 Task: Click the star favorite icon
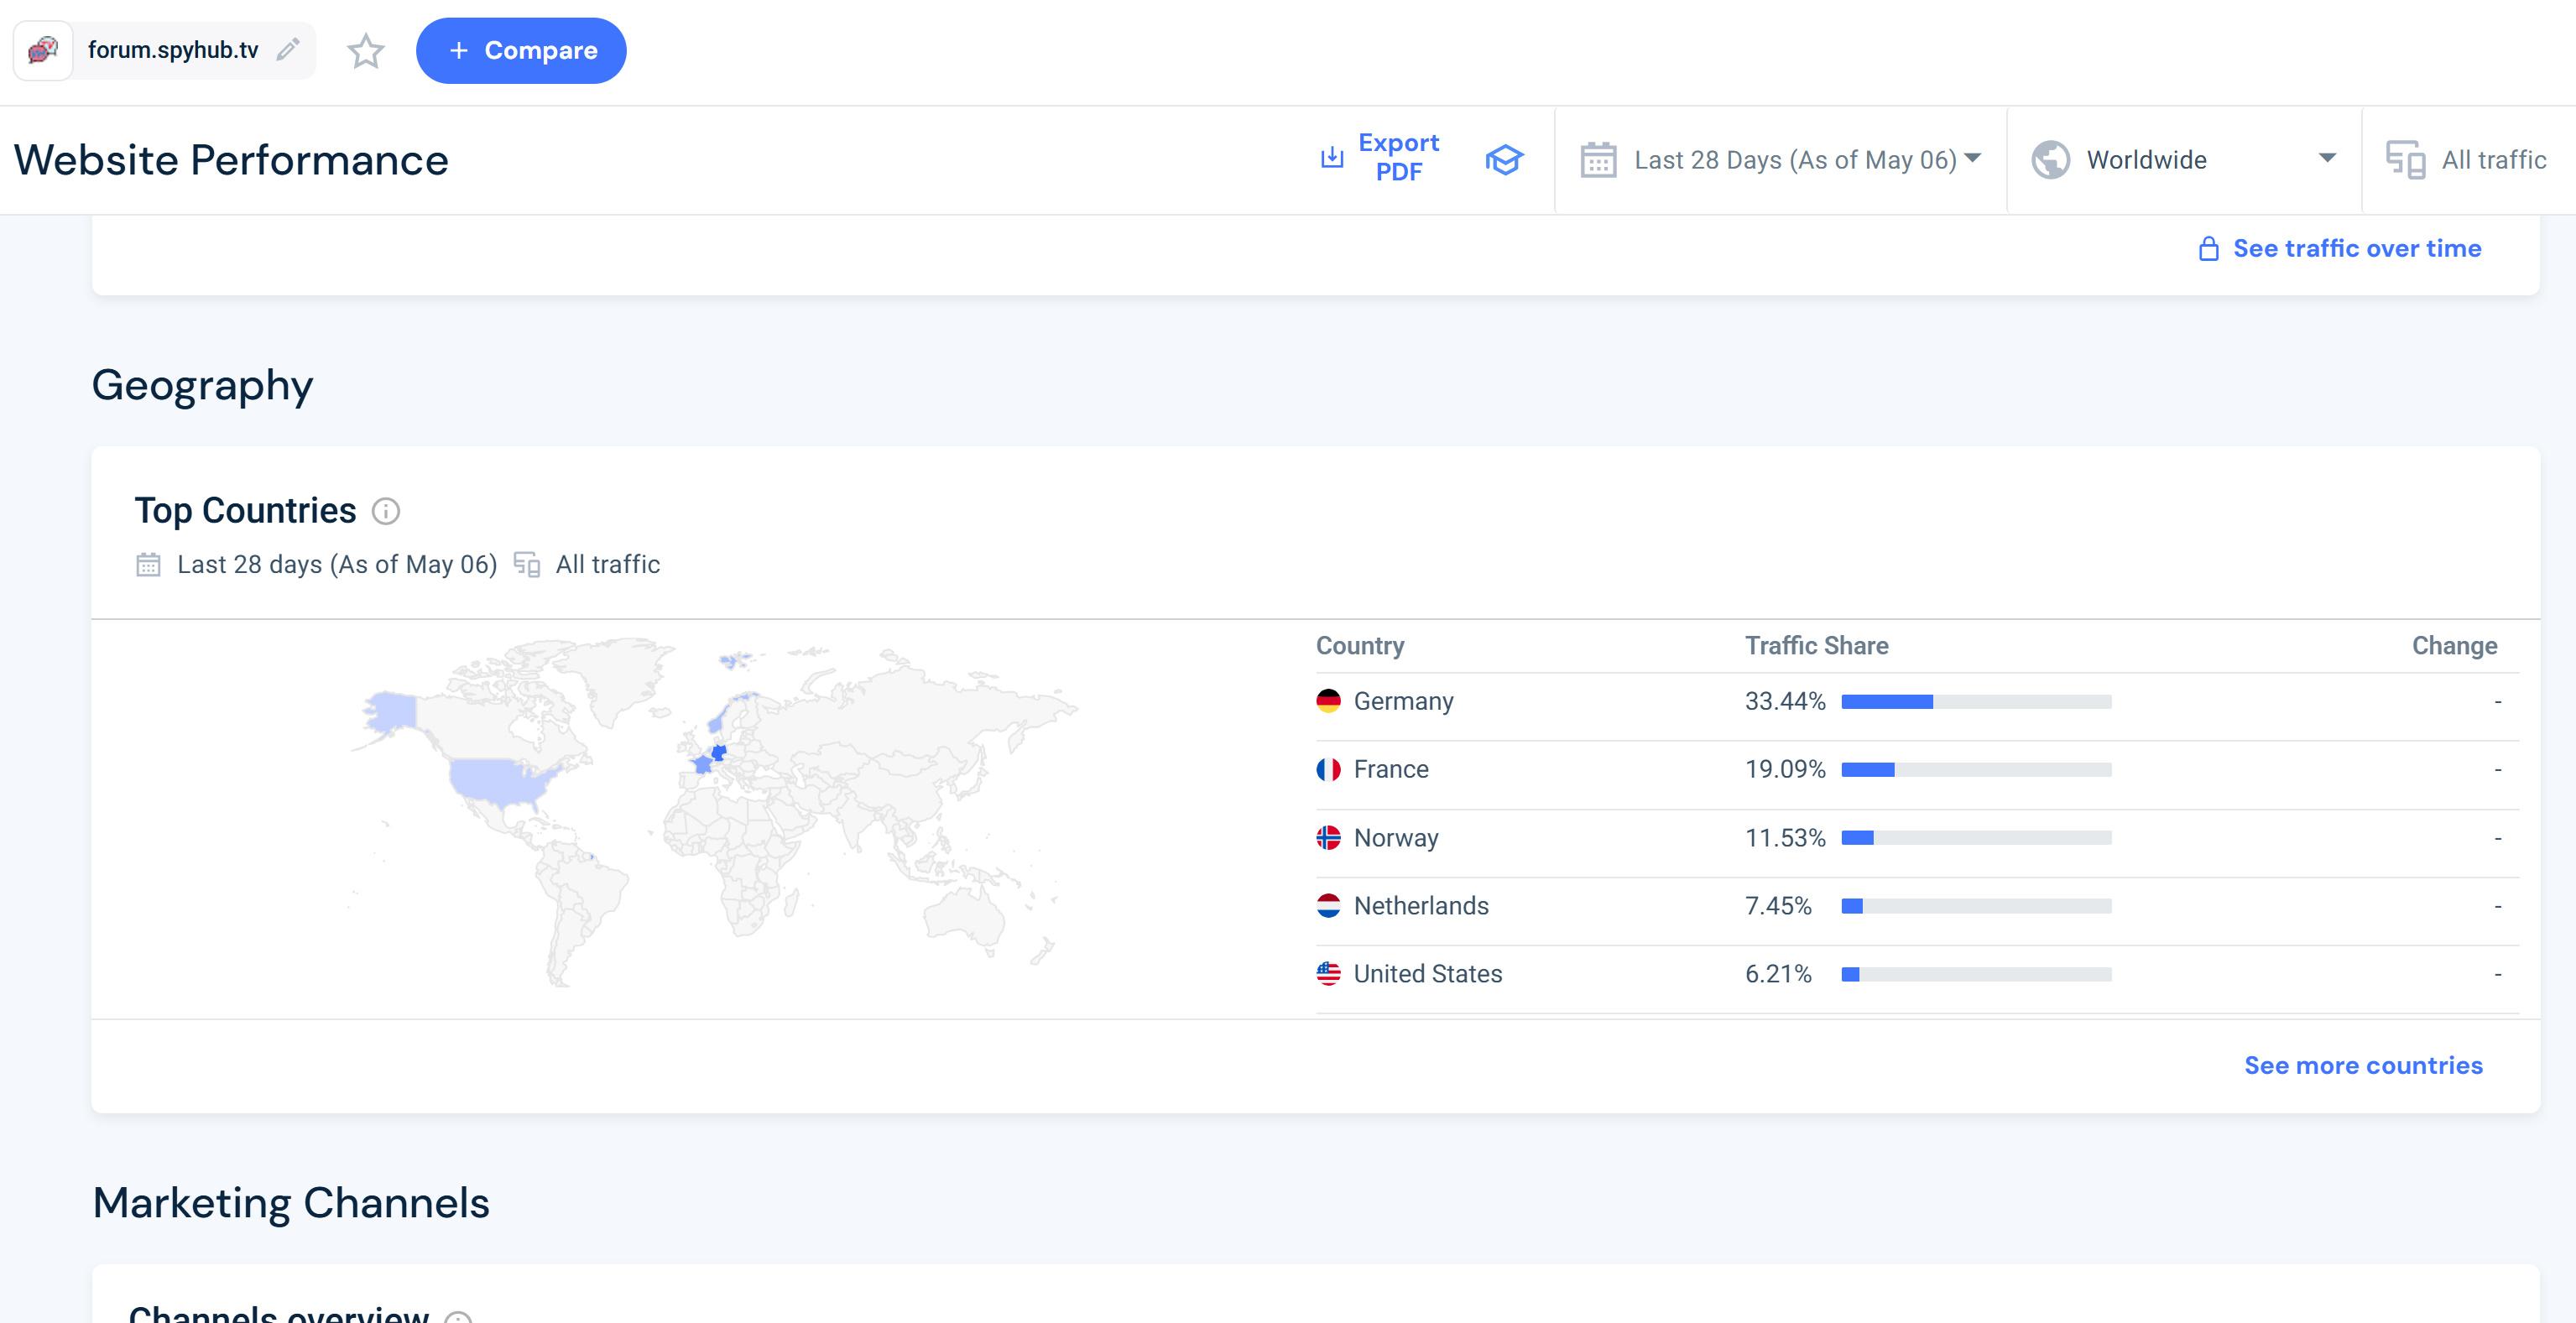click(x=366, y=51)
